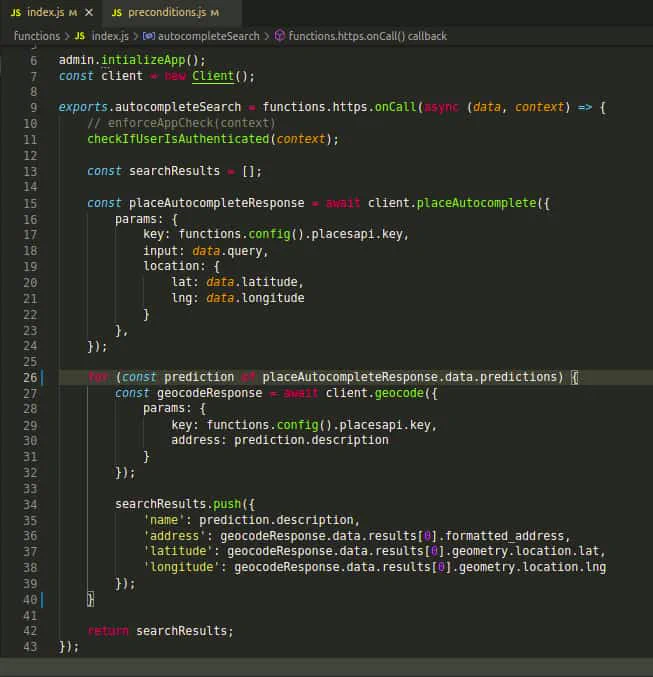Click prediction.description on line 30
653x677 pixels.
(x=311, y=440)
